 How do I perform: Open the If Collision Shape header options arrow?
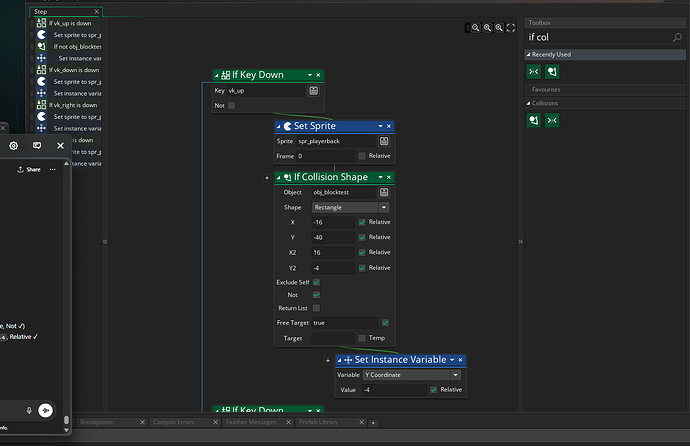(x=381, y=177)
